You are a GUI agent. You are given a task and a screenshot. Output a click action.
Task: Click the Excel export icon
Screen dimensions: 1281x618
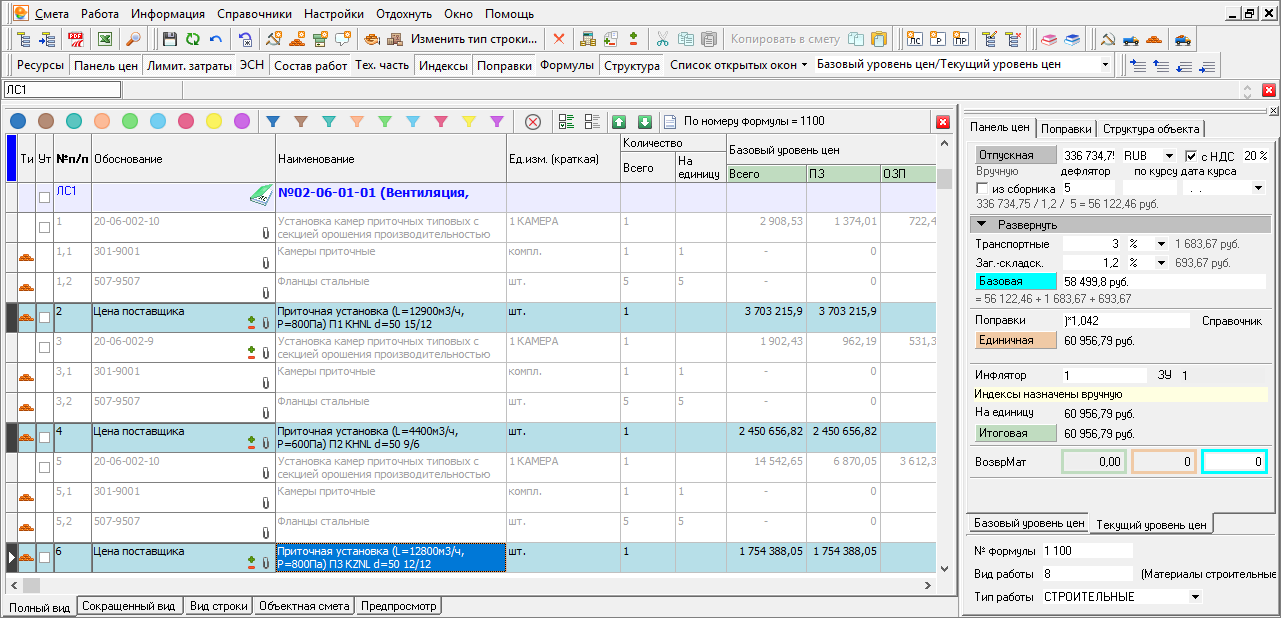click(104, 40)
